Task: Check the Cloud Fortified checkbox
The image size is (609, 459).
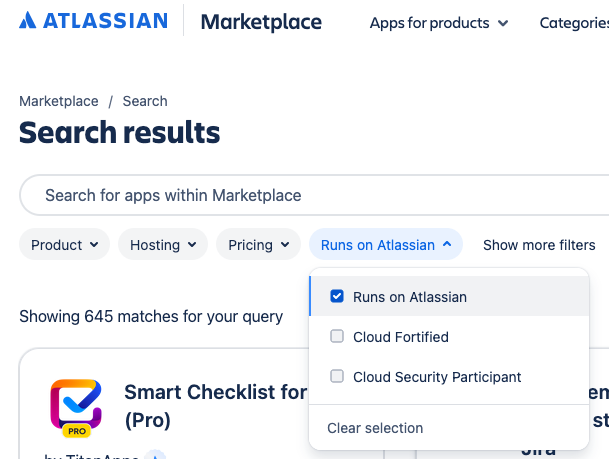Action: click(x=337, y=336)
